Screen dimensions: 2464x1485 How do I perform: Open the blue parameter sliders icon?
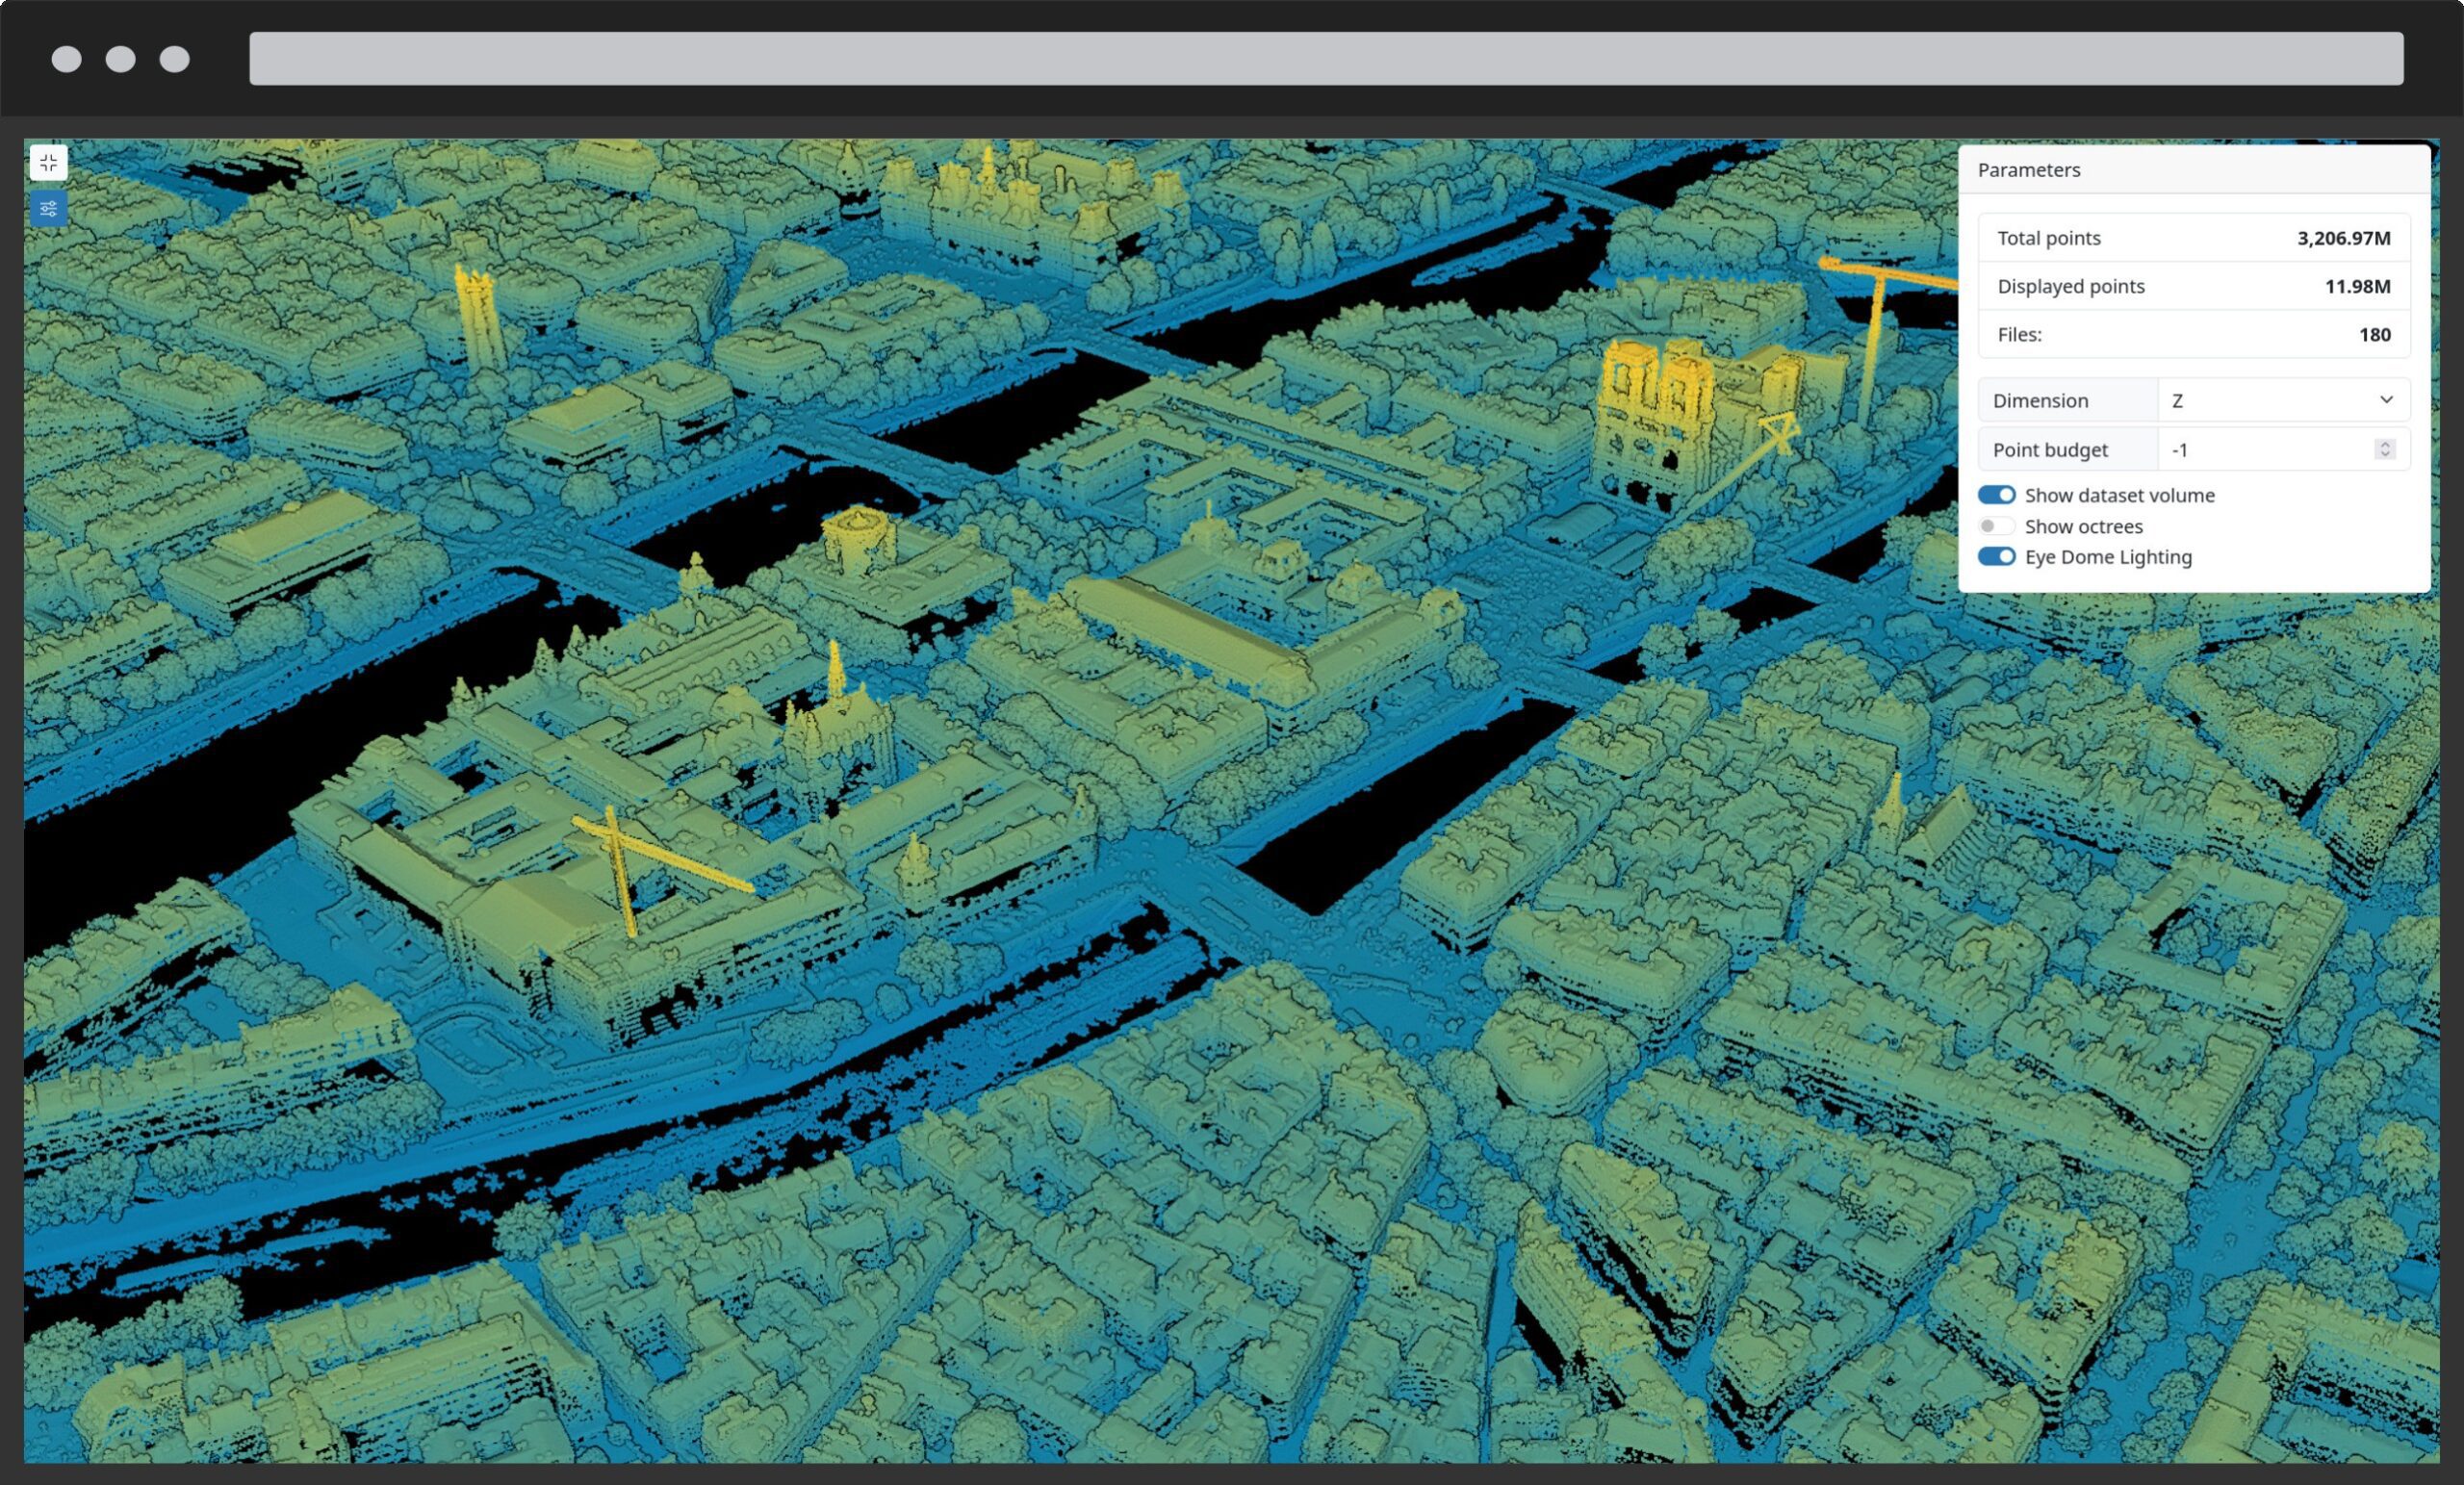pyautogui.click(x=47, y=210)
